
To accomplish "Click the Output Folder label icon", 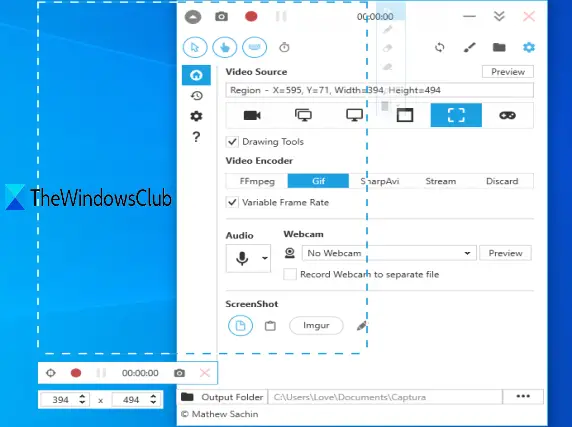I will point(187,397).
